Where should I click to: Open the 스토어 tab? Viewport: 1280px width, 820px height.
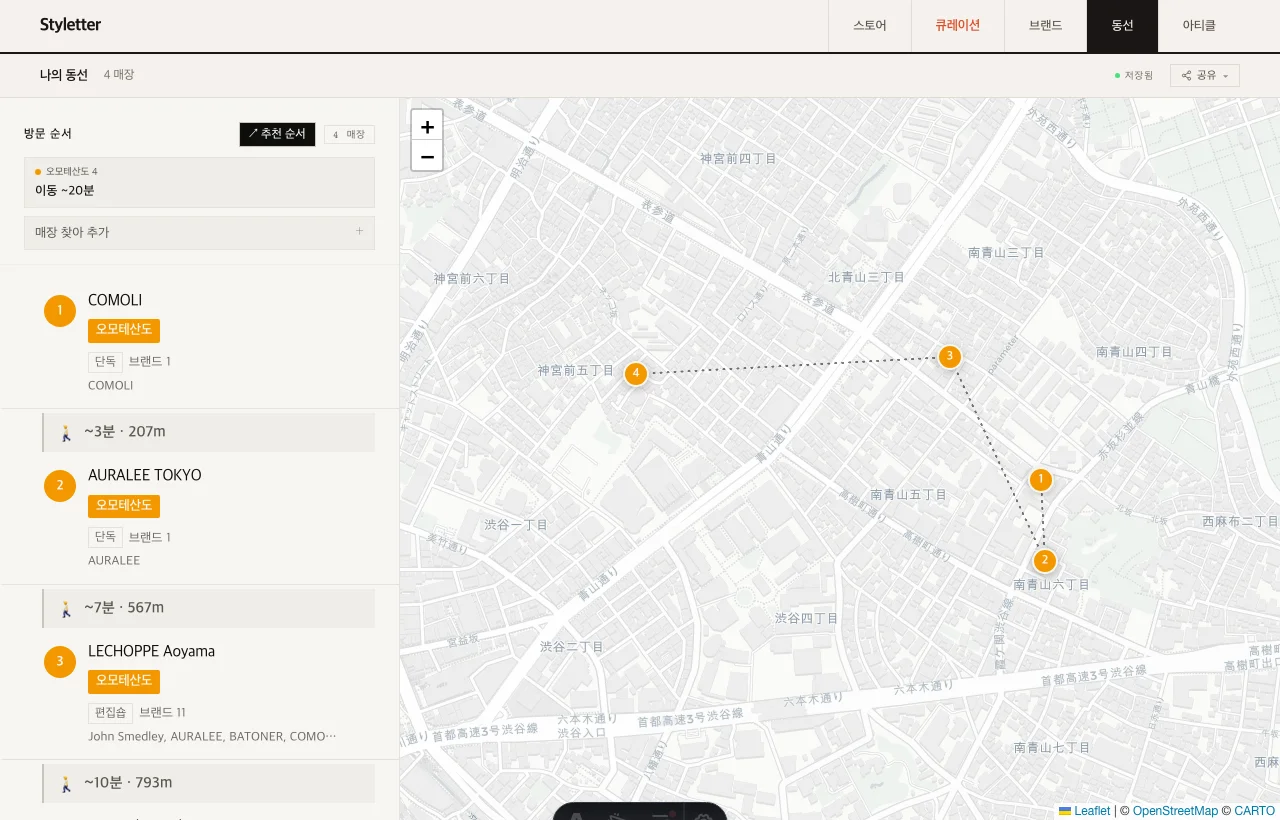pos(870,26)
